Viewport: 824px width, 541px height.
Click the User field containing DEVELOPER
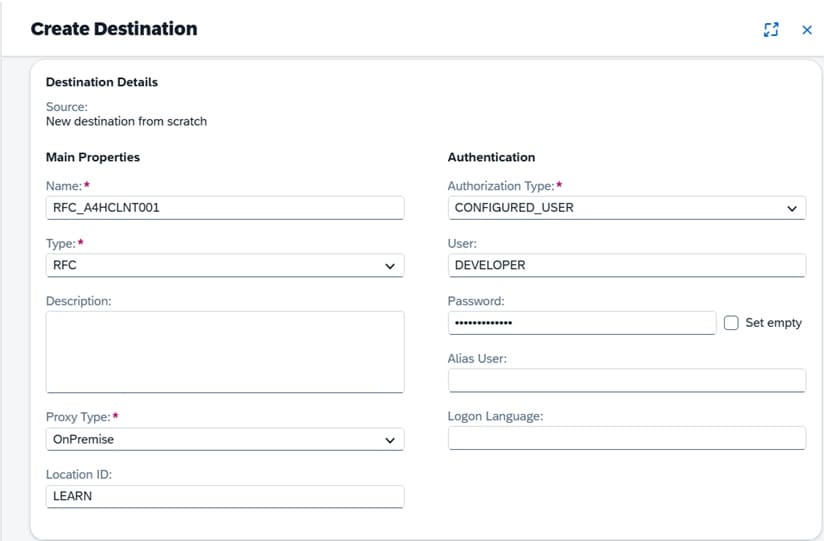[x=626, y=265]
